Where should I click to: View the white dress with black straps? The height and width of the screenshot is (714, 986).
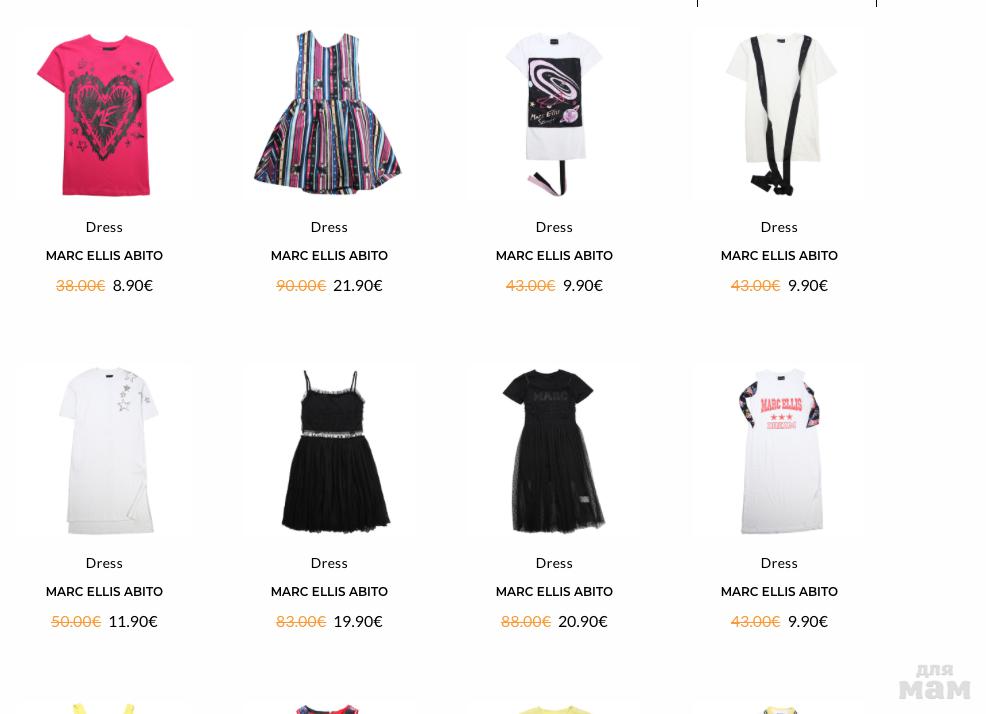pyautogui.click(x=780, y=114)
